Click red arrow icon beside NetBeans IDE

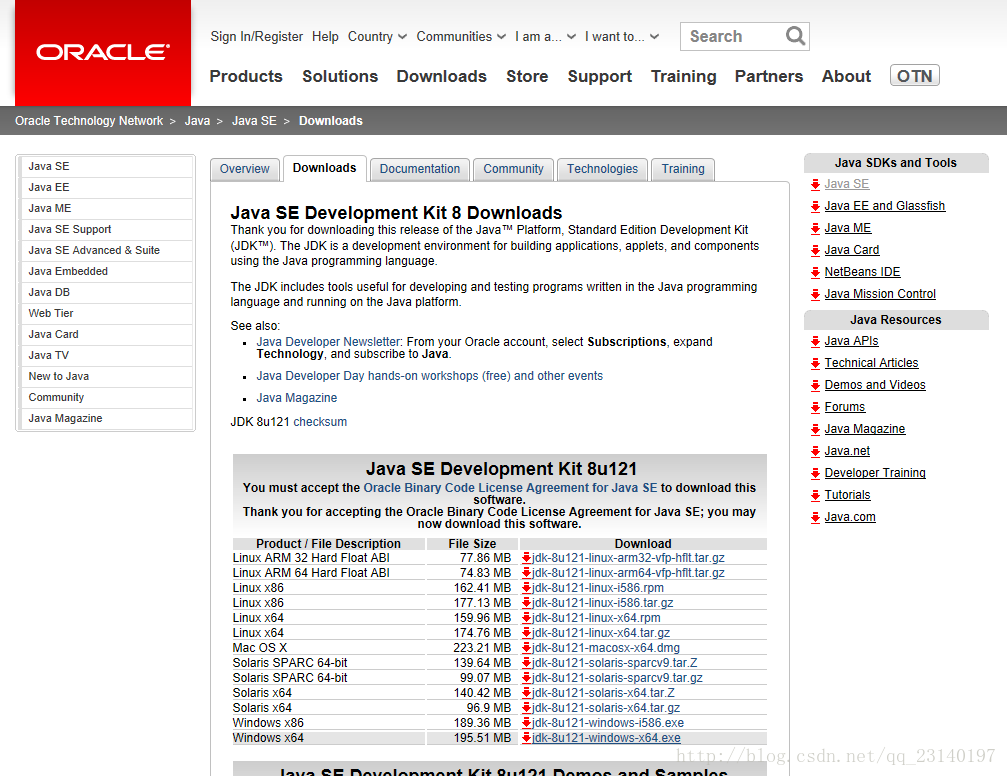(816, 272)
